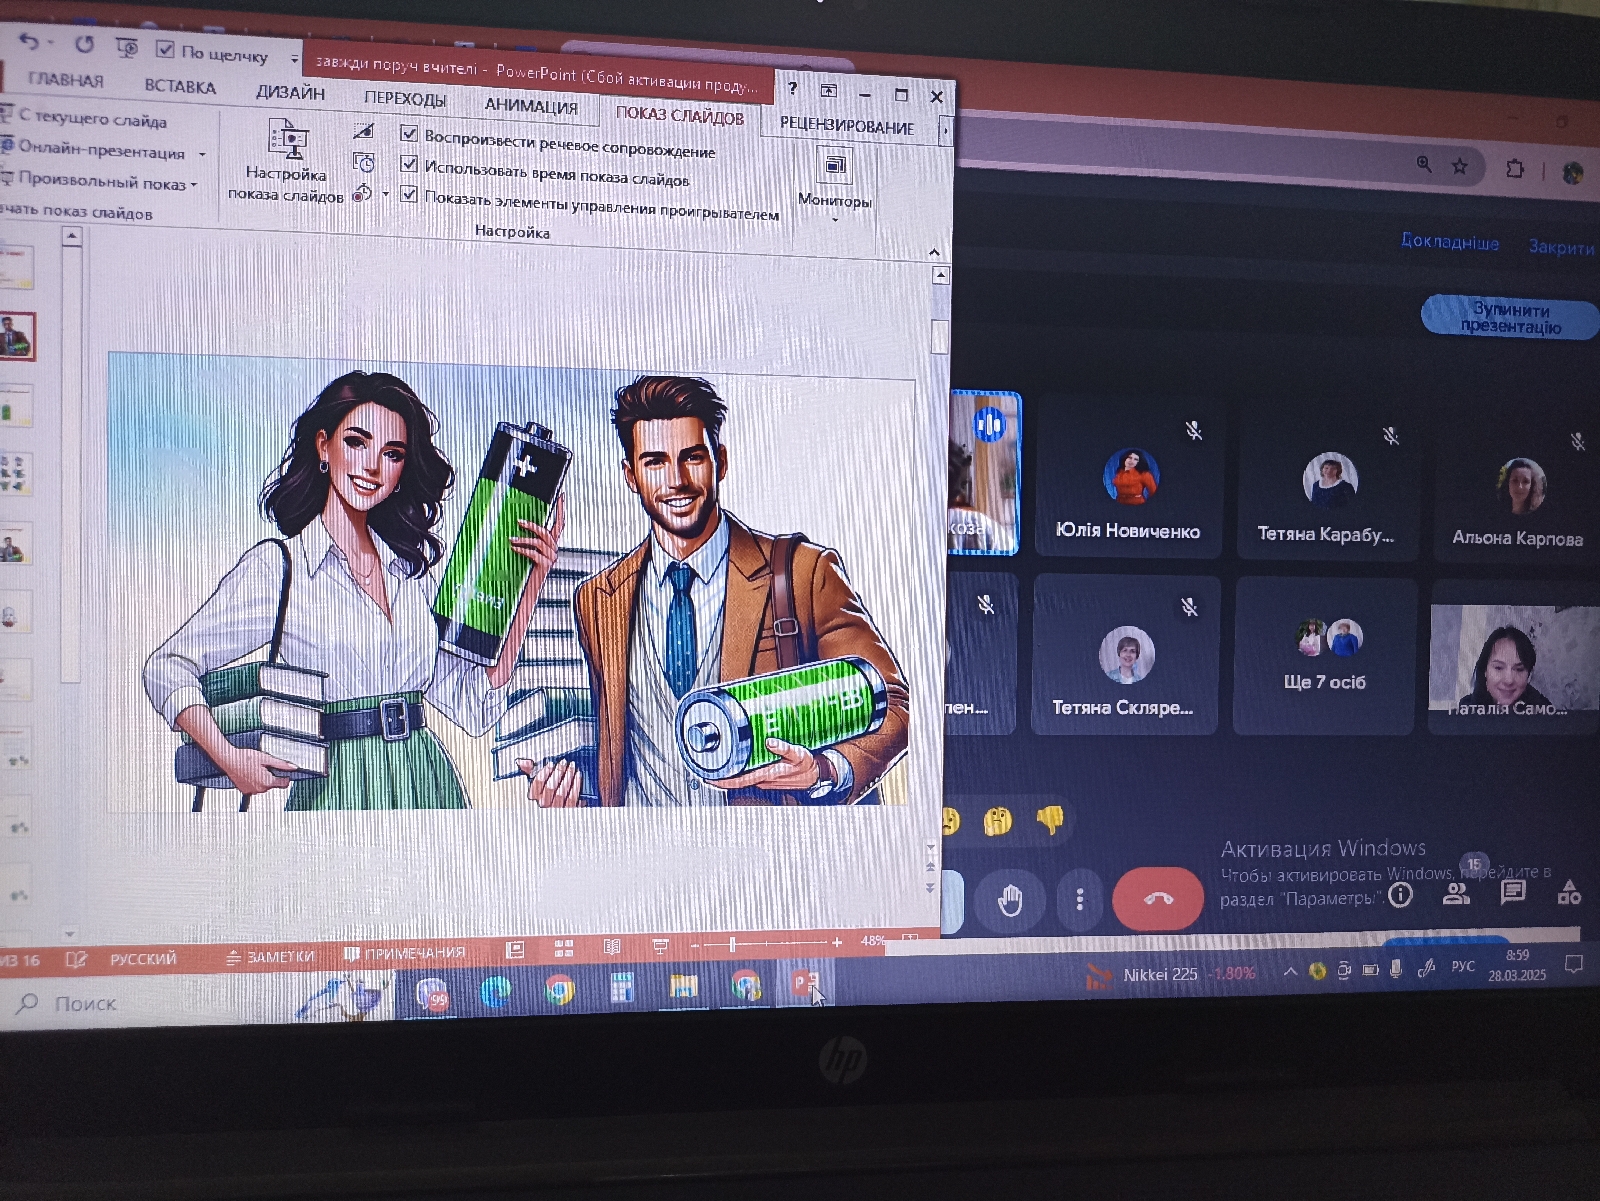
Task: Click thumbnail panel scroll-up arrow
Action: [70, 237]
